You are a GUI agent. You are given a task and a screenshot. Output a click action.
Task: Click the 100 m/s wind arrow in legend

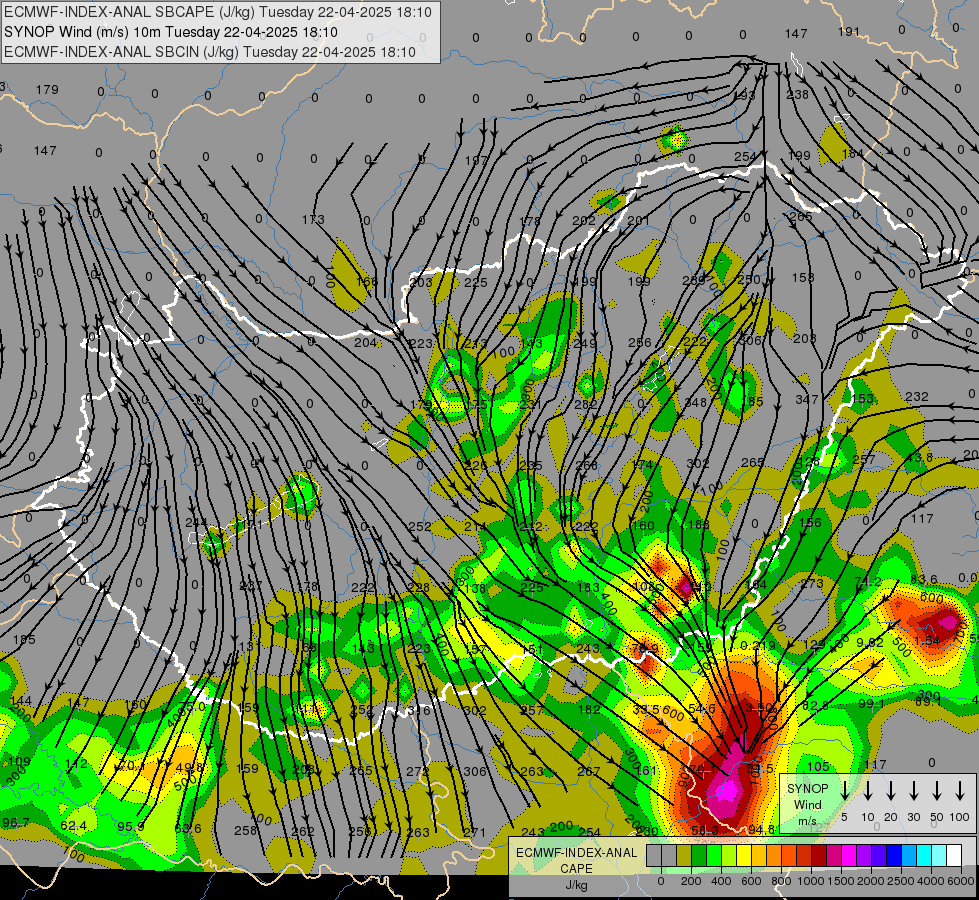[960, 790]
